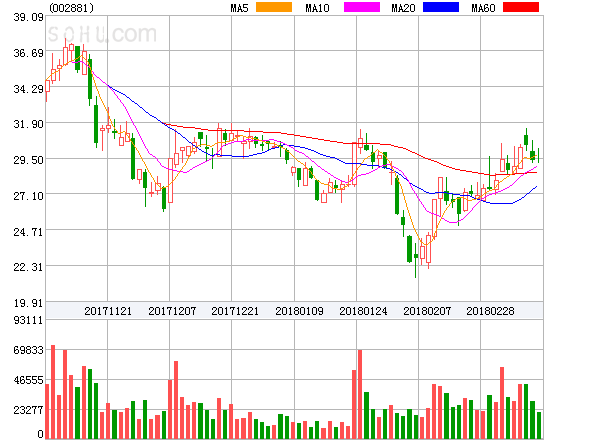Click the 19.91 price axis label
Screen dimensions: 600x440
click(x=28, y=303)
